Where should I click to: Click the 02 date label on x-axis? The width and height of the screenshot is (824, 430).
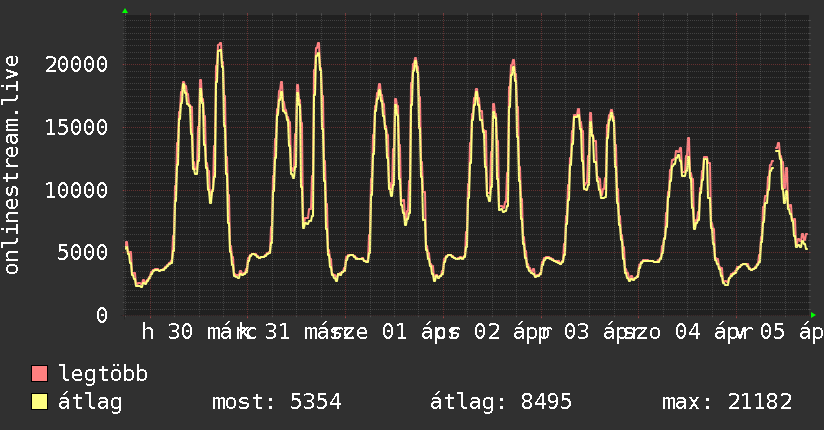(x=487, y=332)
